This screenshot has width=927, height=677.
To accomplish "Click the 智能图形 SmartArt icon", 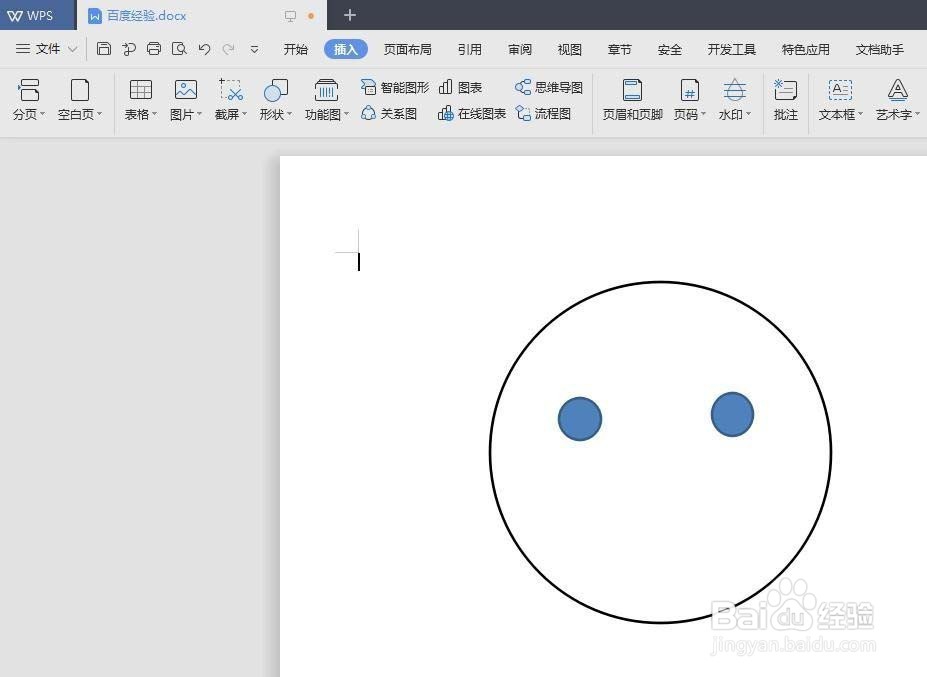I will coord(396,87).
